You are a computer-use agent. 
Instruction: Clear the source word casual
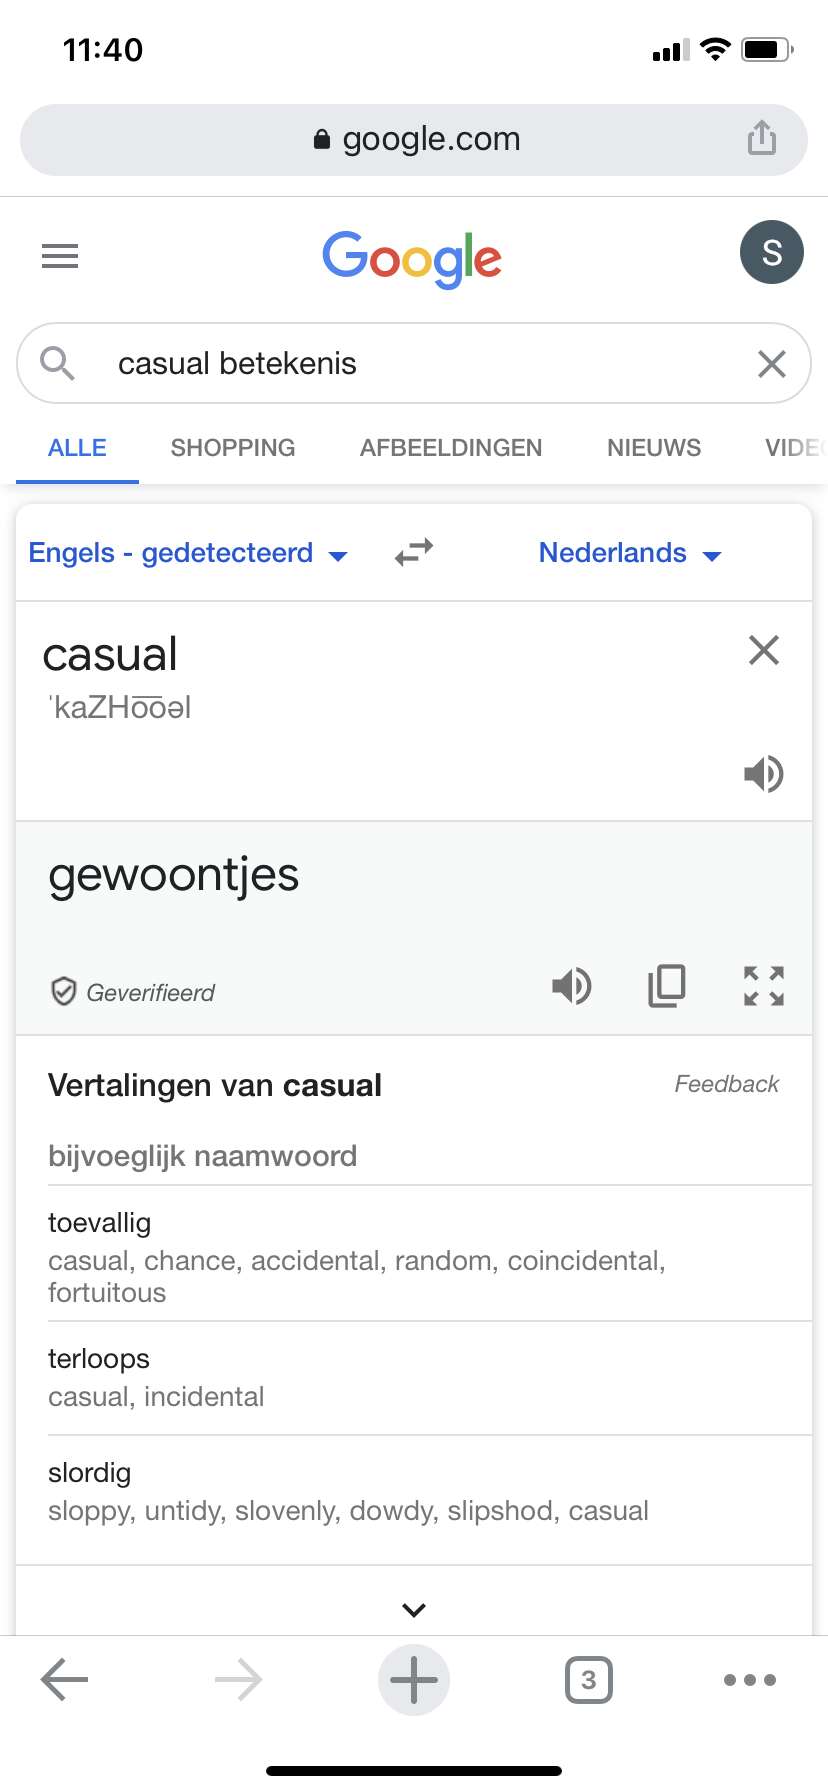[763, 651]
